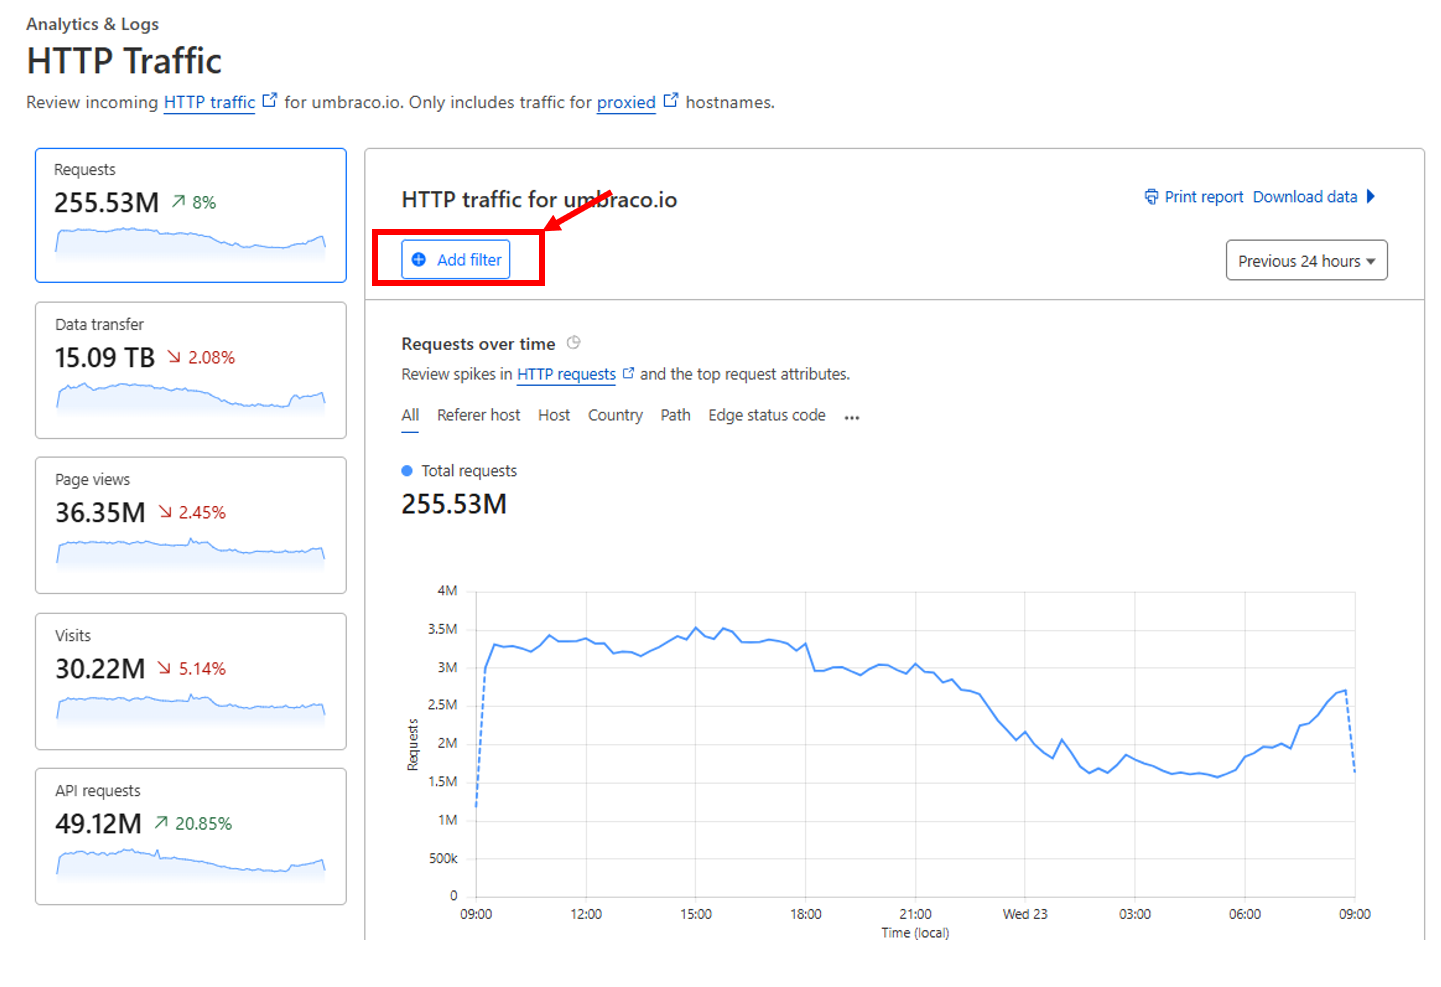Open the more tabs ellipsis menu
The image size is (1441, 987).
pos(851,417)
